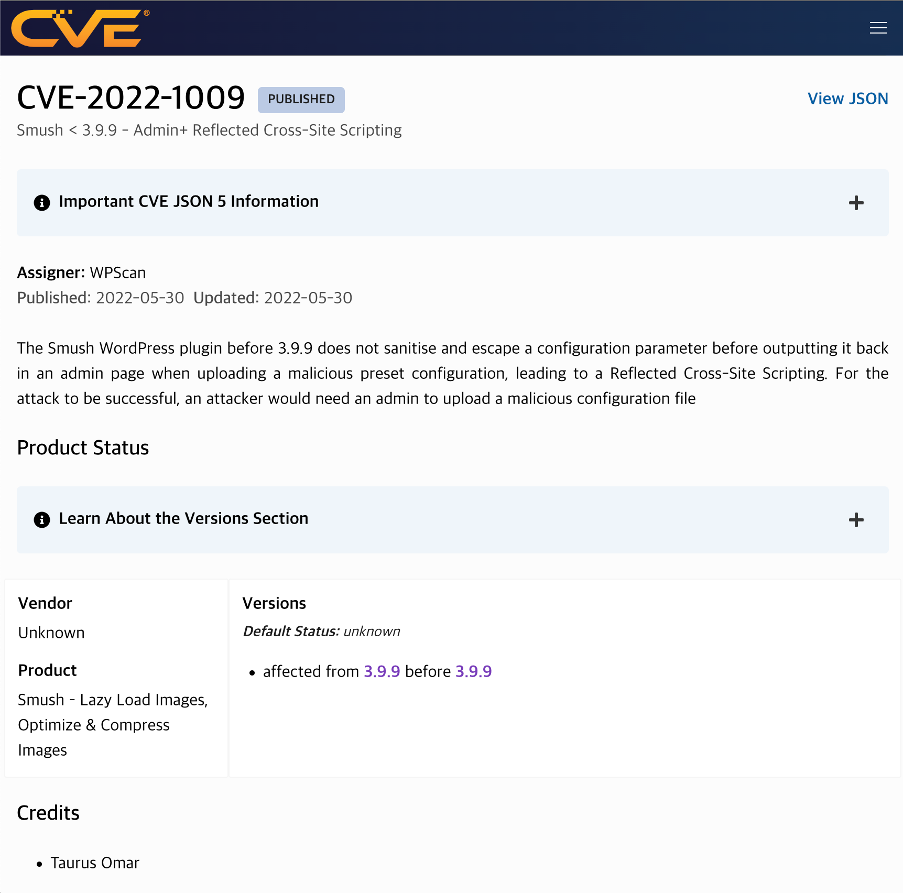Select the CVE-2022-1009 heading text
The height and width of the screenshot is (894, 904).
[x=131, y=97]
